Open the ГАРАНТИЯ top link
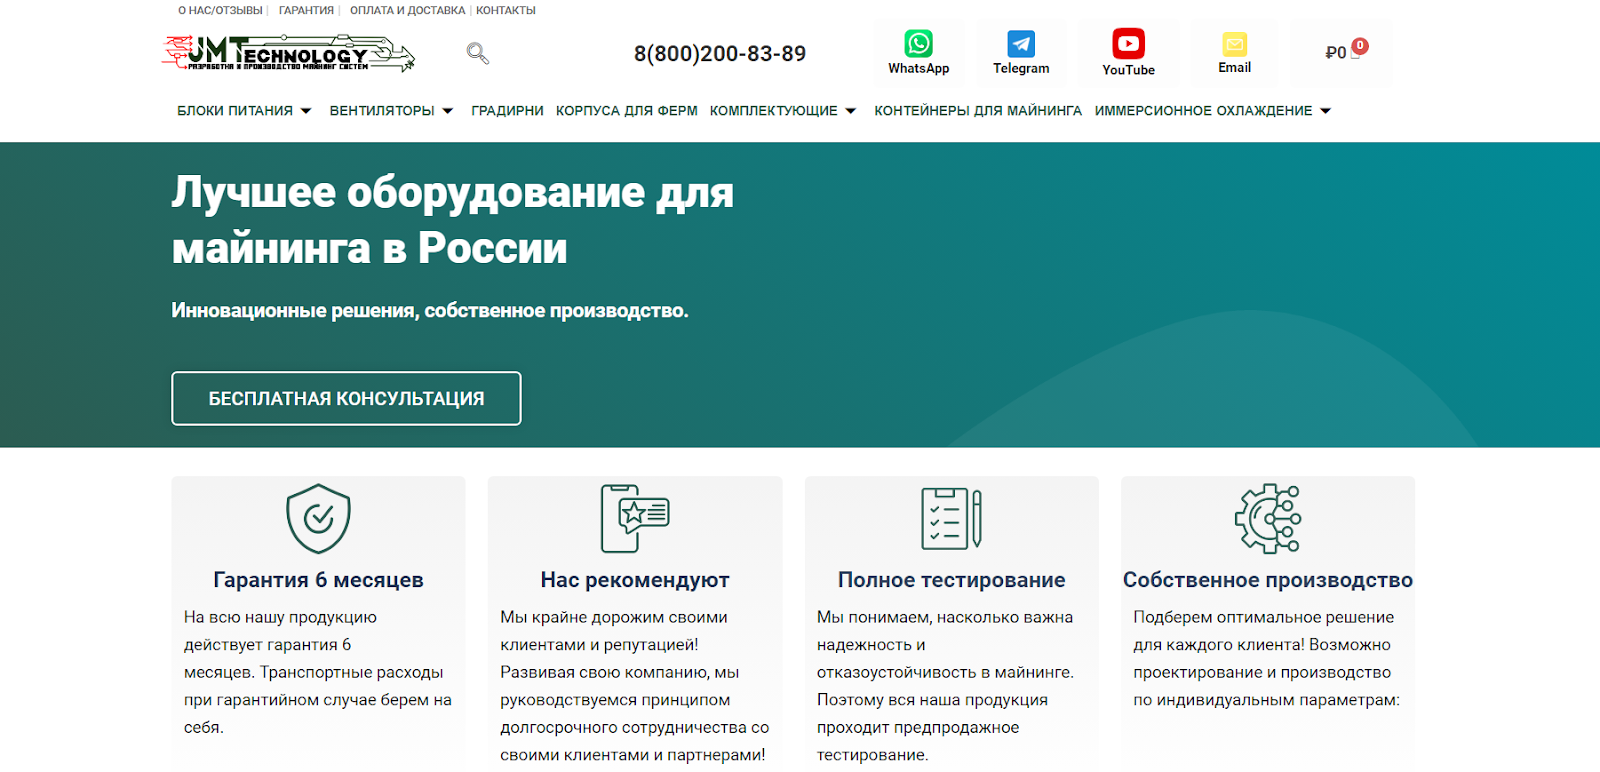Viewport: 1600px width, 772px height. (306, 10)
